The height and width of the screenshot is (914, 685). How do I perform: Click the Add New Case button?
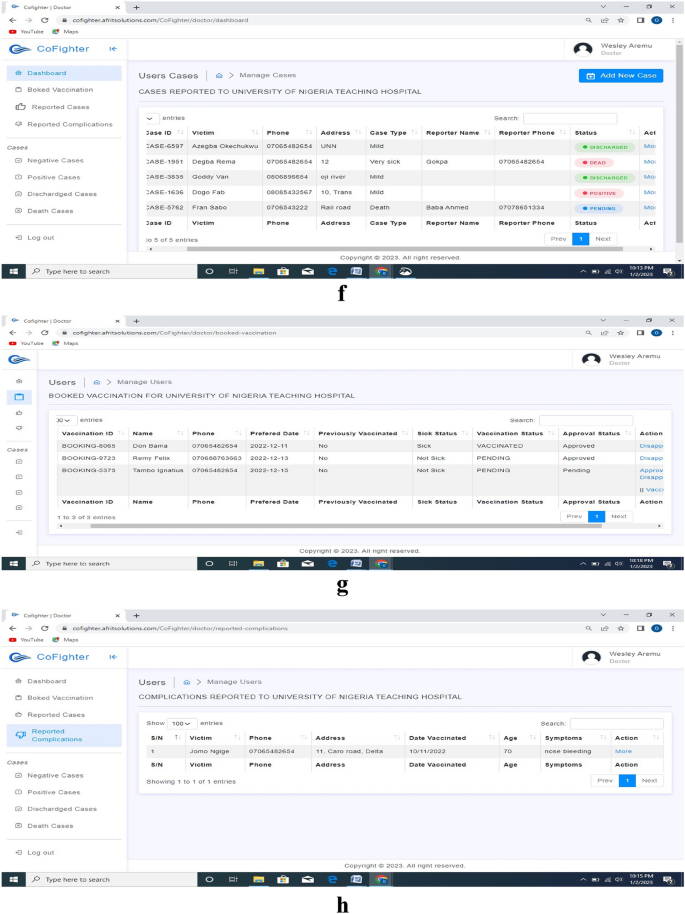[620, 76]
